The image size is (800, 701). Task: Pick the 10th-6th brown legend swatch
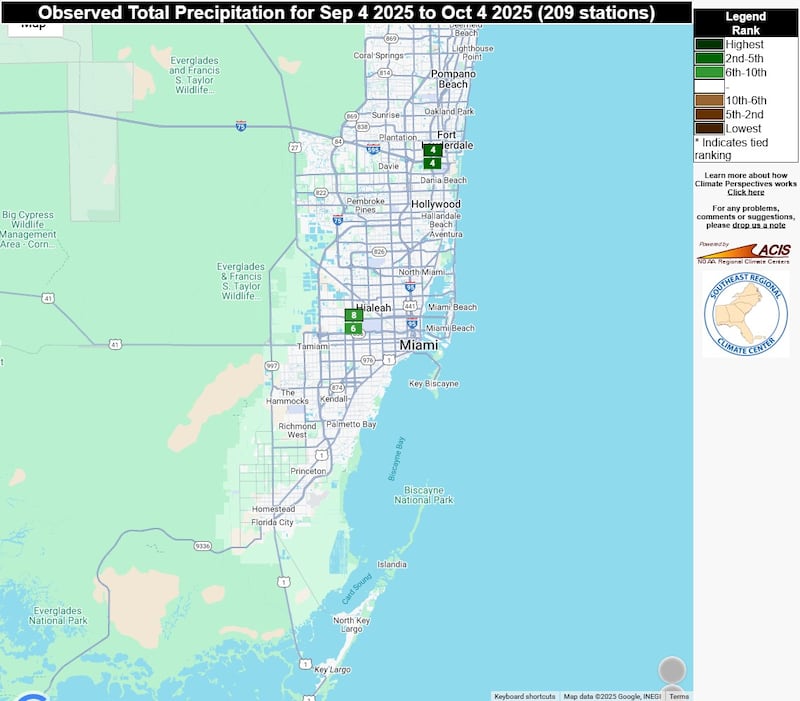point(710,100)
